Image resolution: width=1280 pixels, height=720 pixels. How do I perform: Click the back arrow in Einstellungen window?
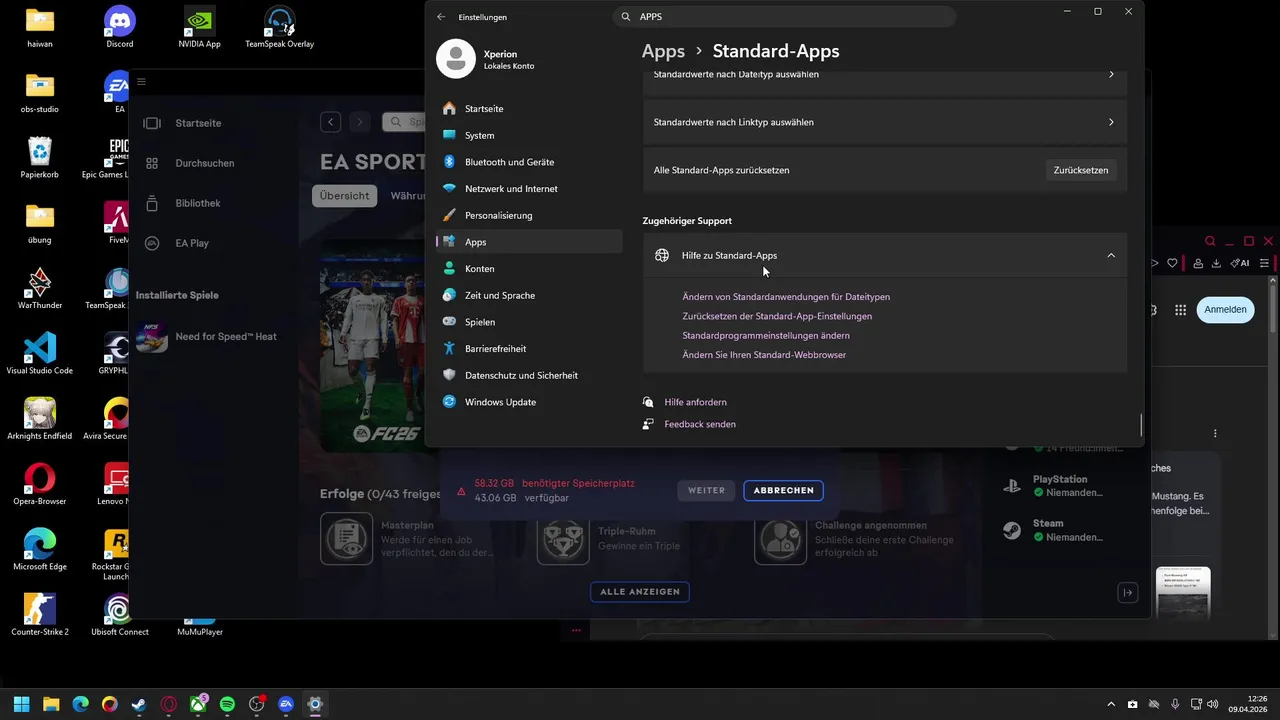(x=441, y=17)
